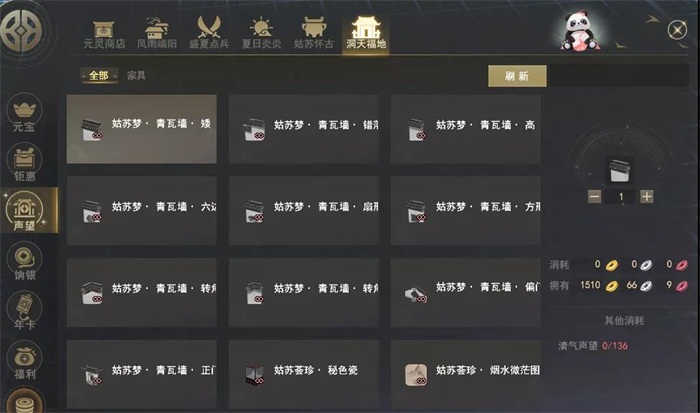Select the 全部 filter tab
This screenshot has height=413, width=700.
click(x=99, y=75)
